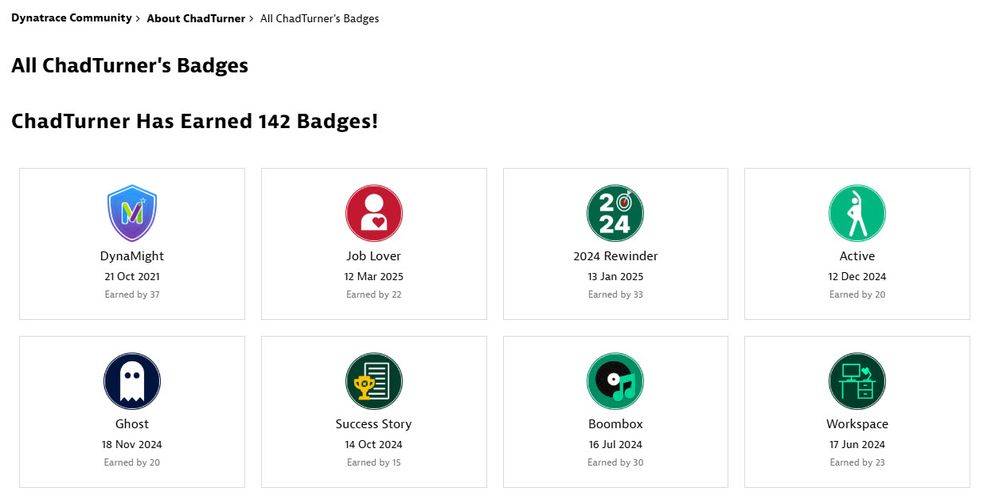Open the About ChadTurner breadcrumb link
The image size is (999, 499).
coord(196,18)
